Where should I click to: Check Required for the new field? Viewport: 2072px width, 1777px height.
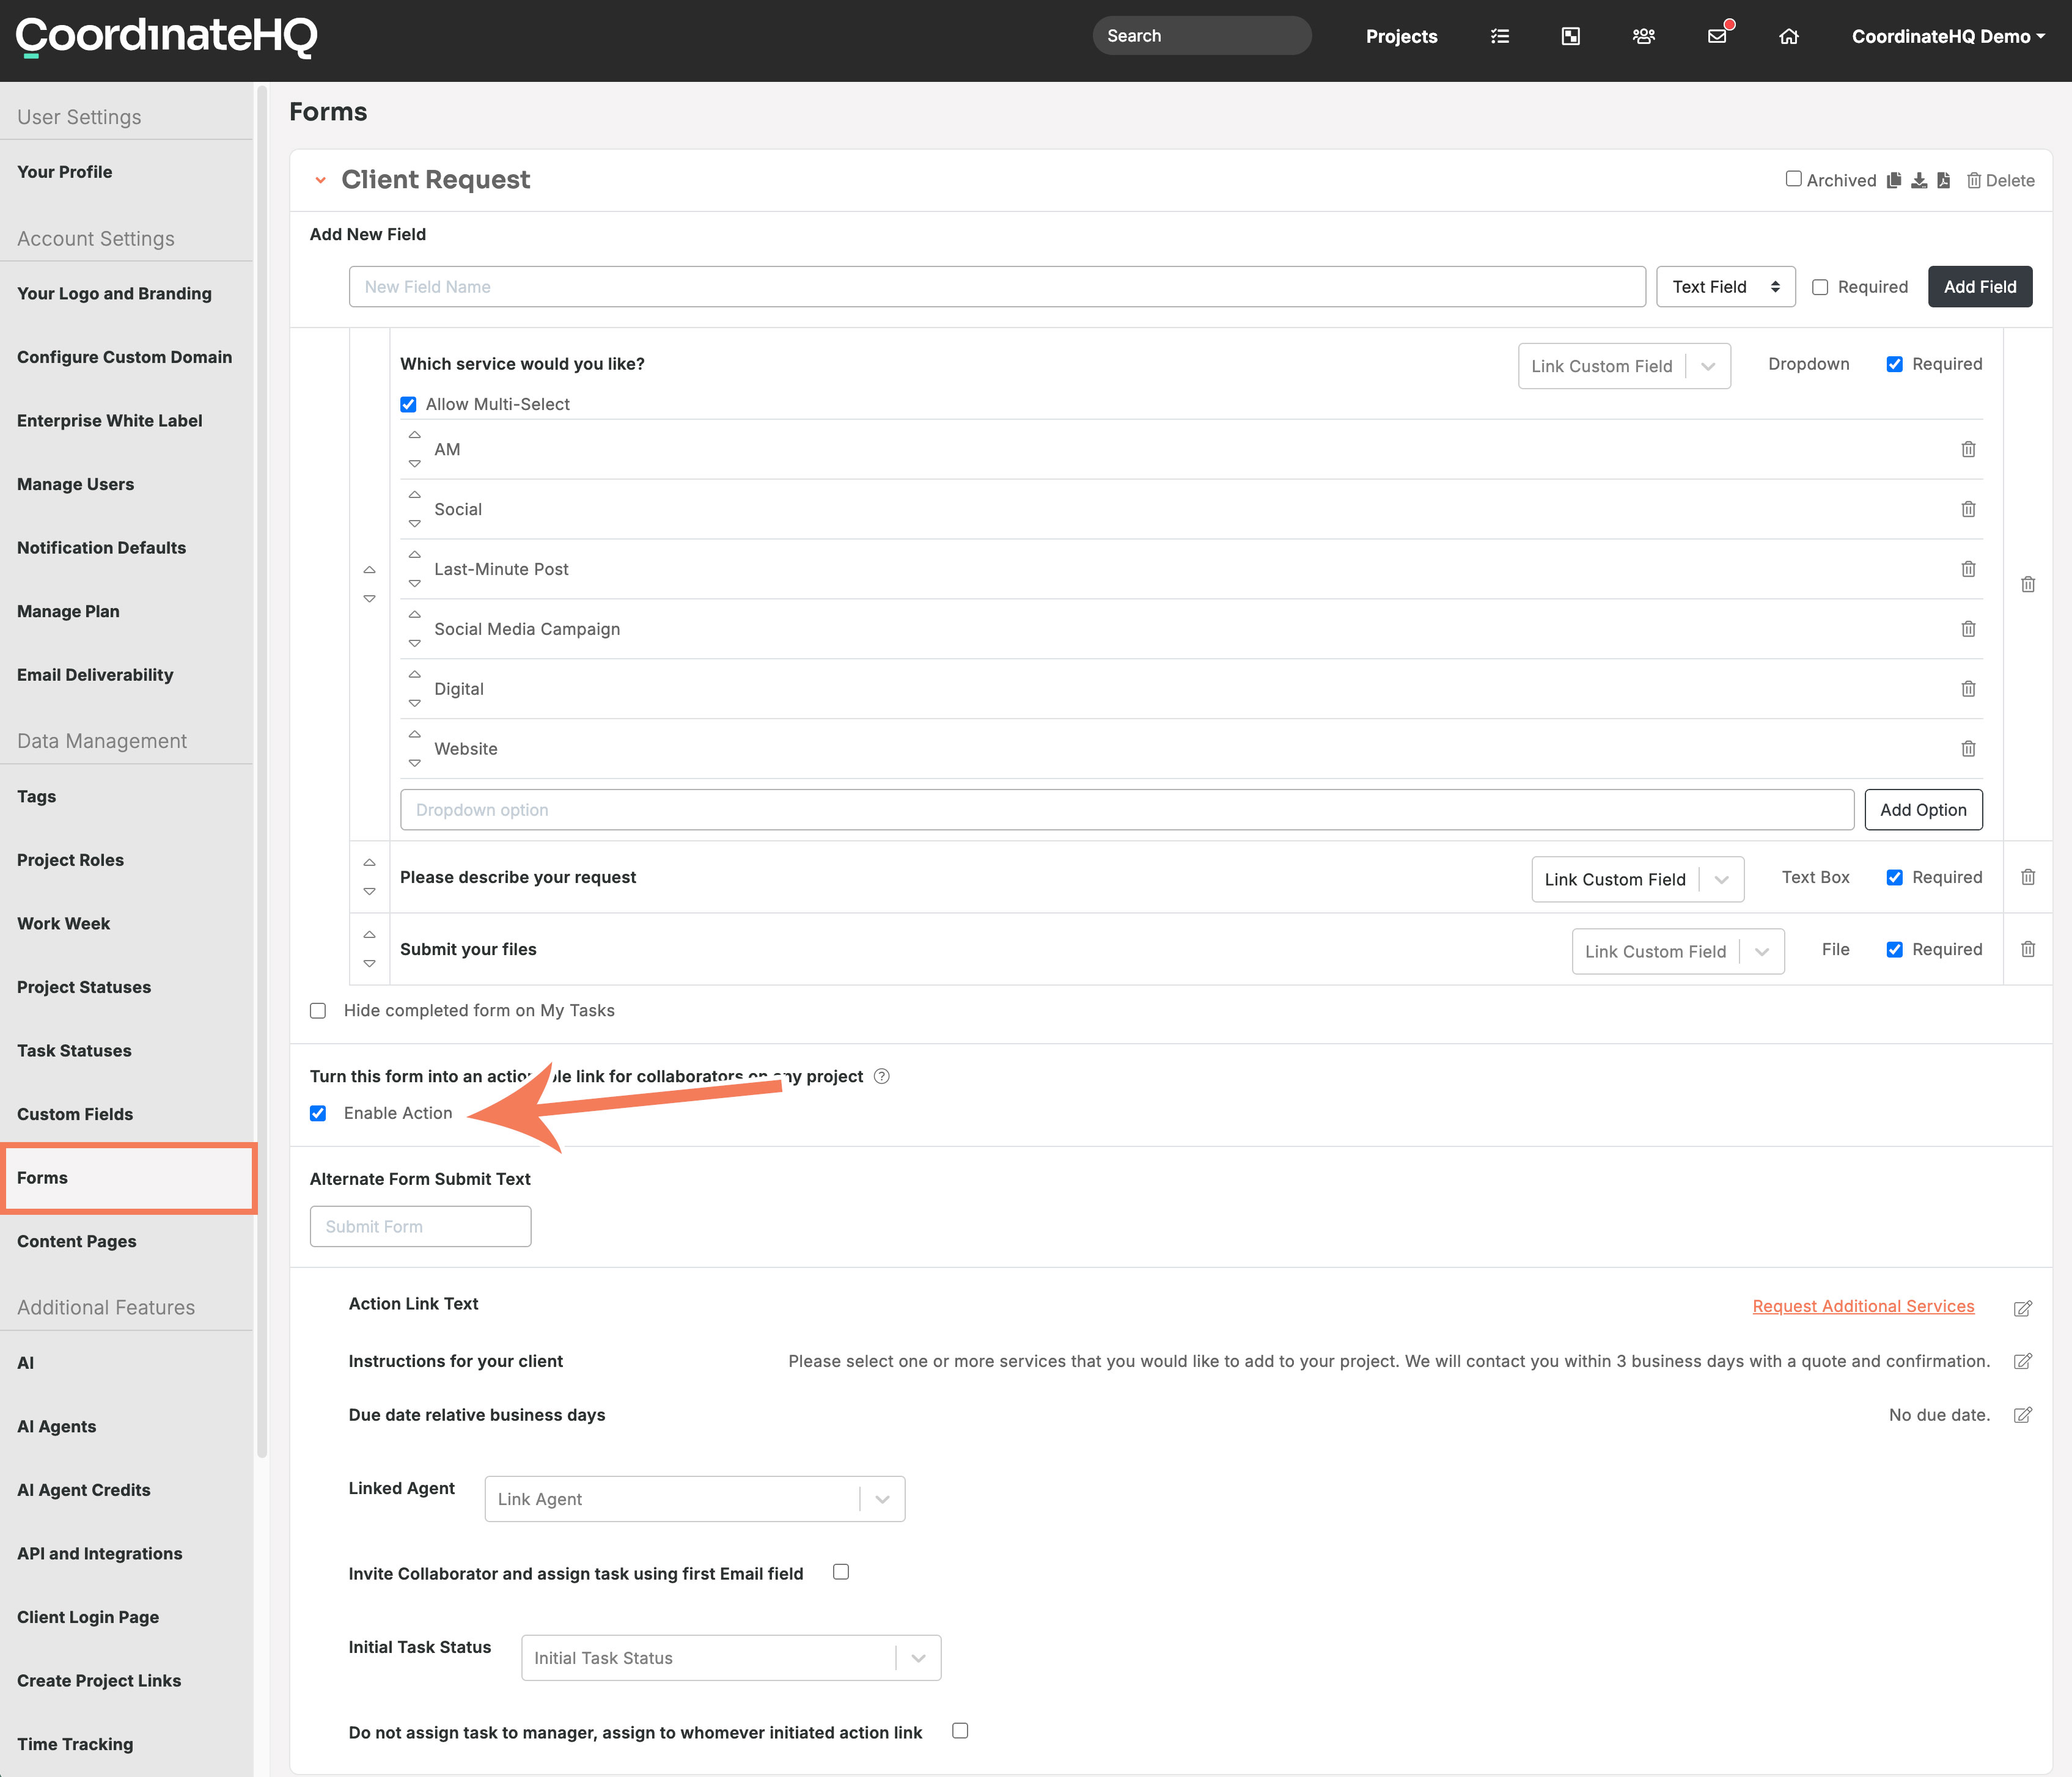(1820, 287)
